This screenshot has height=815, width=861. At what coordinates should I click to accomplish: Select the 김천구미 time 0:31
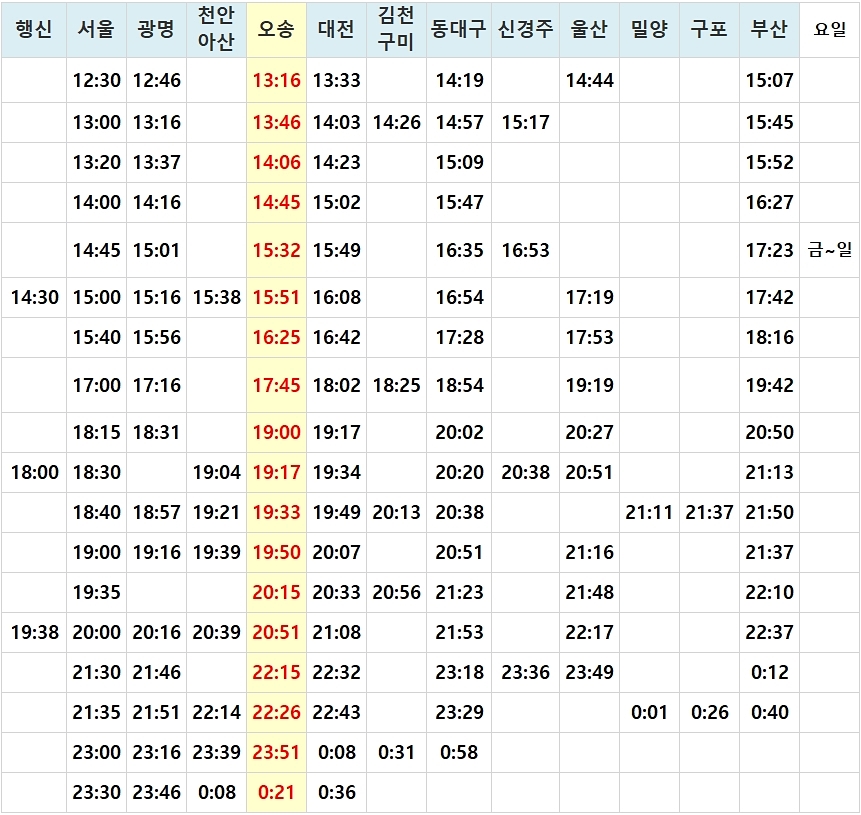(x=396, y=752)
